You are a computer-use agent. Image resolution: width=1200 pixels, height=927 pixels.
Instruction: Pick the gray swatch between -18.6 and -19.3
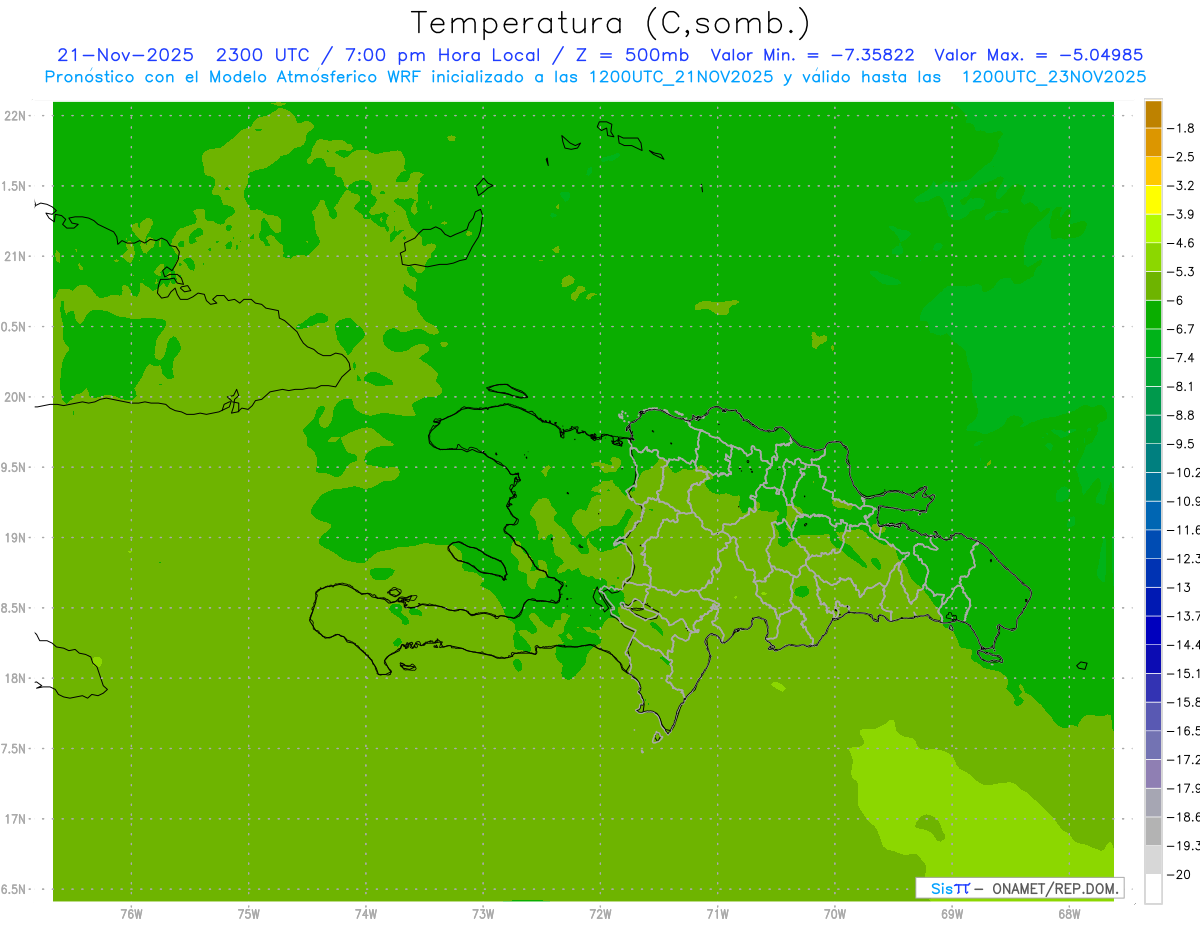tap(1153, 832)
